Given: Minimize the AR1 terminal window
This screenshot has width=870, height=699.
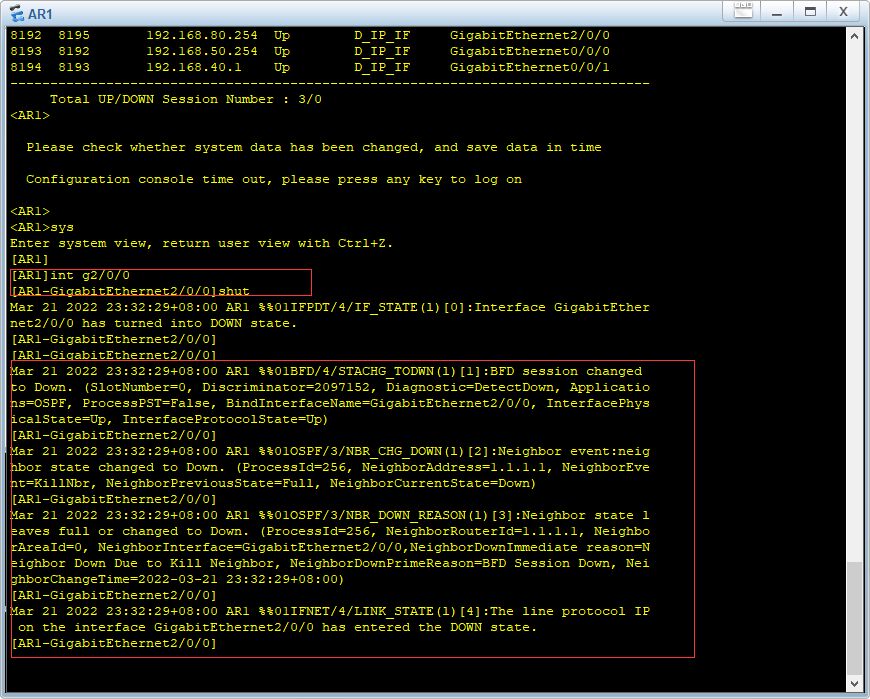Looking at the screenshot, I should point(777,12).
